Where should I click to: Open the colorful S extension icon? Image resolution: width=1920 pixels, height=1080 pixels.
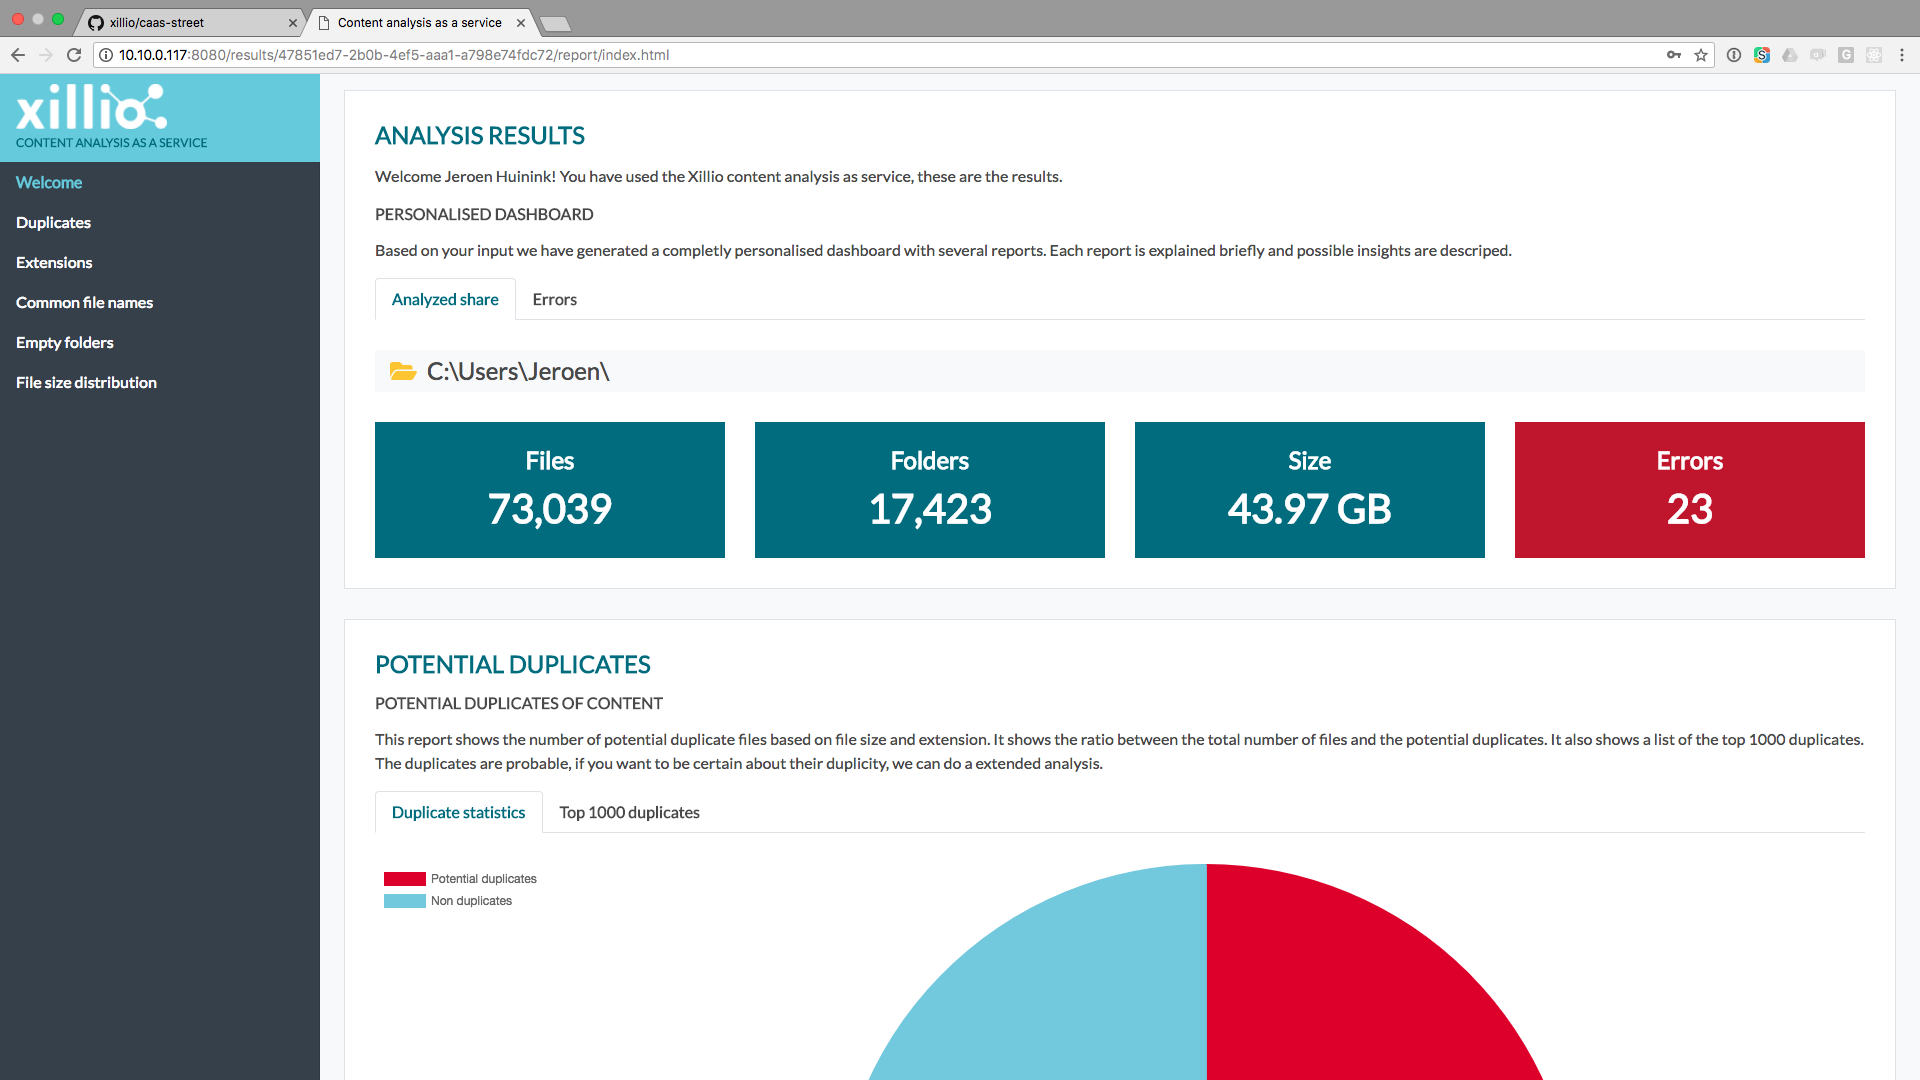point(1762,55)
